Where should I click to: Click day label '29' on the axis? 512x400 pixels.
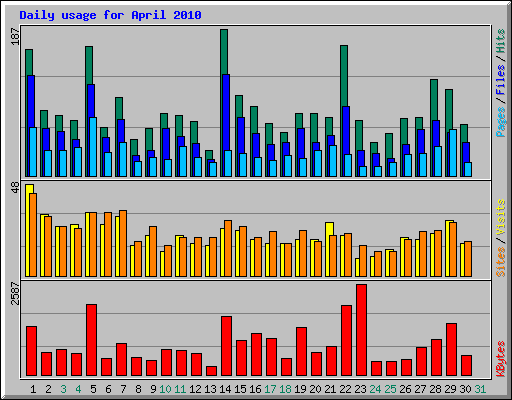point(450,389)
